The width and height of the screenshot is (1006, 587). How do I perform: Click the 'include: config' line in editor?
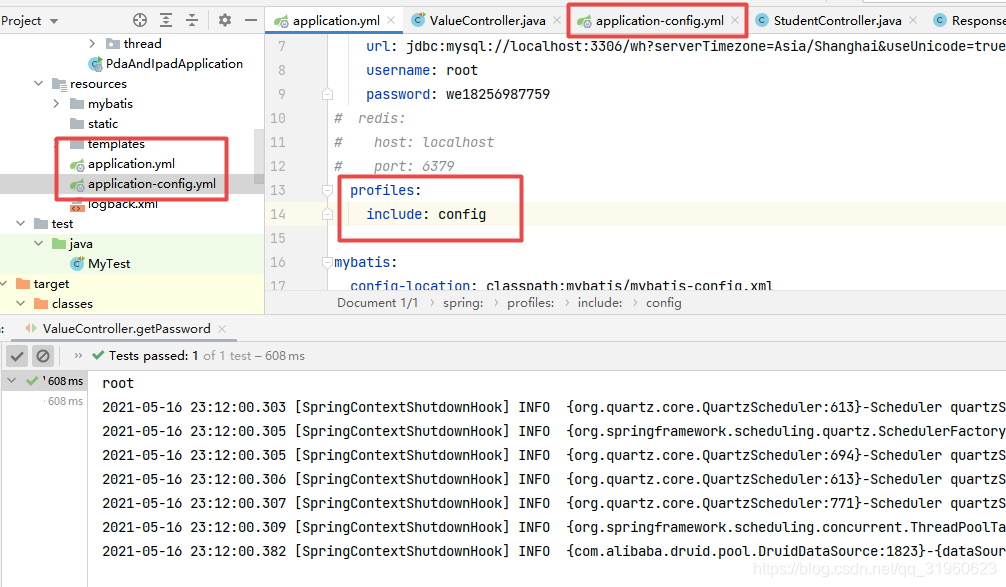pyautogui.click(x=426, y=214)
